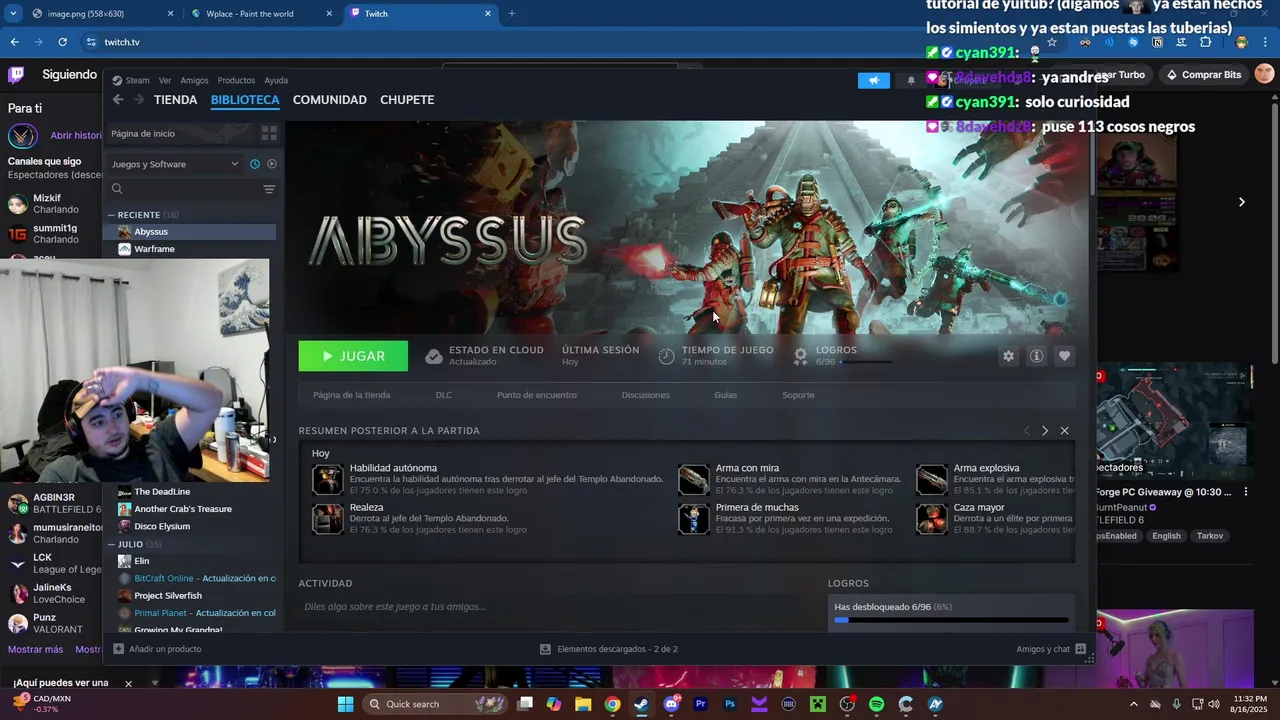This screenshot has width=1280, height=720.
Task: Click the green JUGAR button
Action: pyautogui.click(x=353, y=356)
